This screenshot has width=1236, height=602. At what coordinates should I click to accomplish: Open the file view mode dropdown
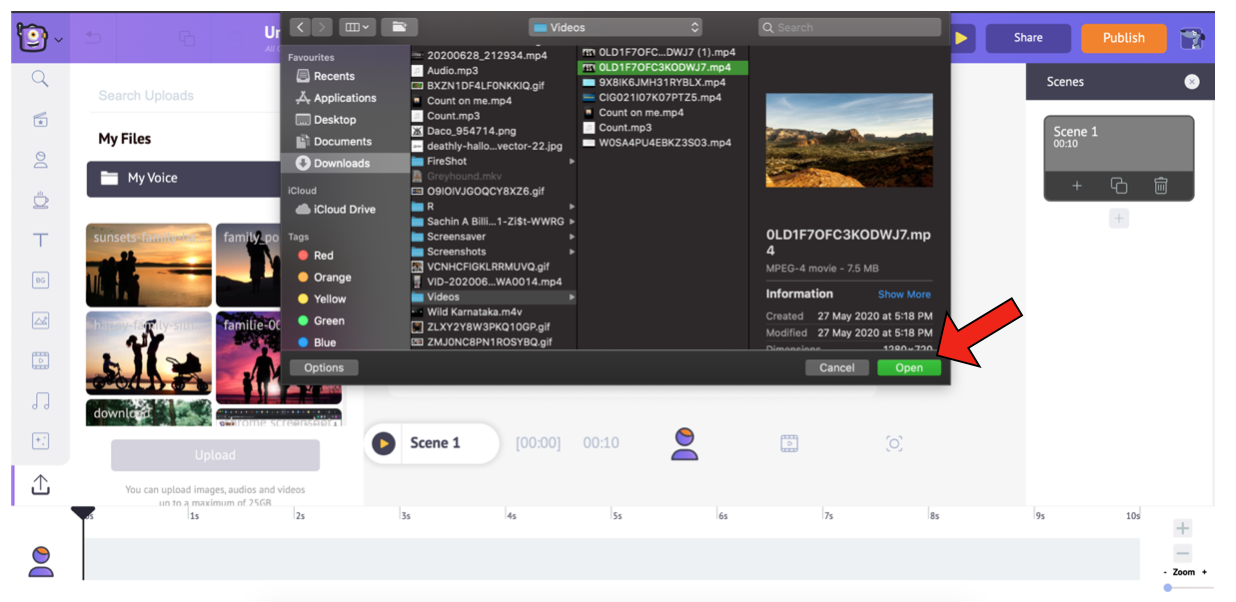(x=355, y=27)
